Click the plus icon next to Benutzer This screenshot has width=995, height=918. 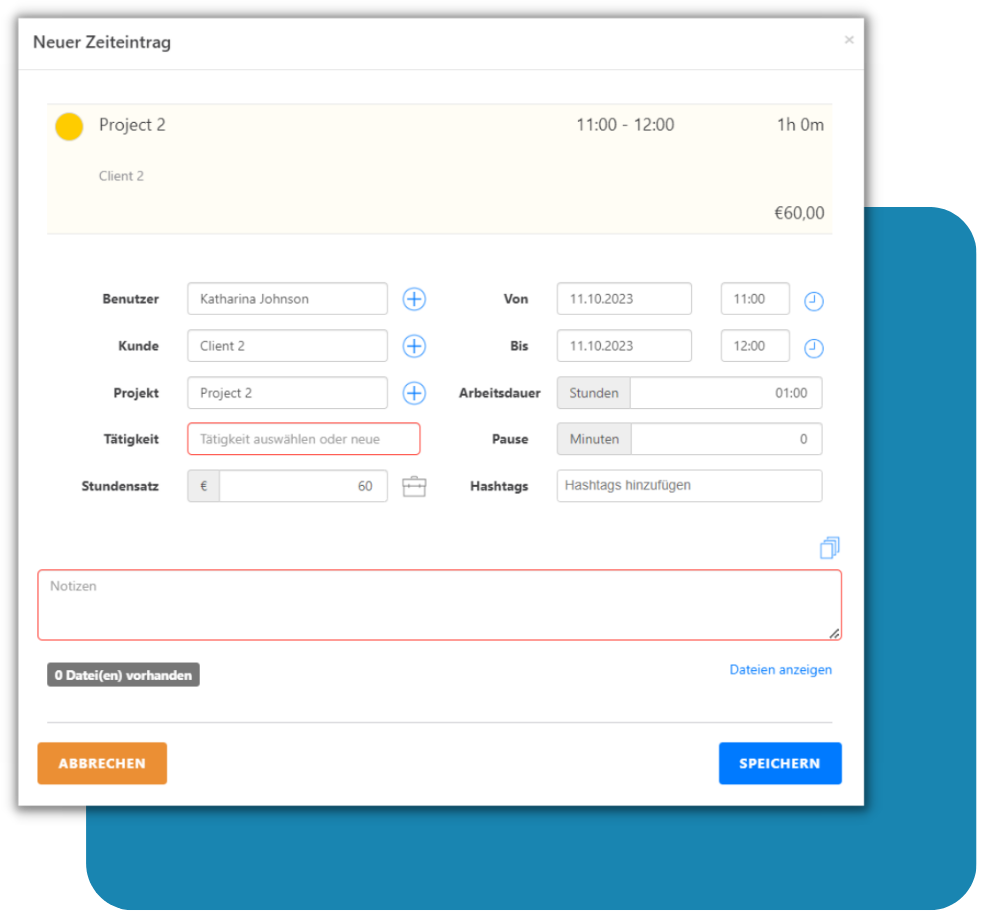(414, 299)
